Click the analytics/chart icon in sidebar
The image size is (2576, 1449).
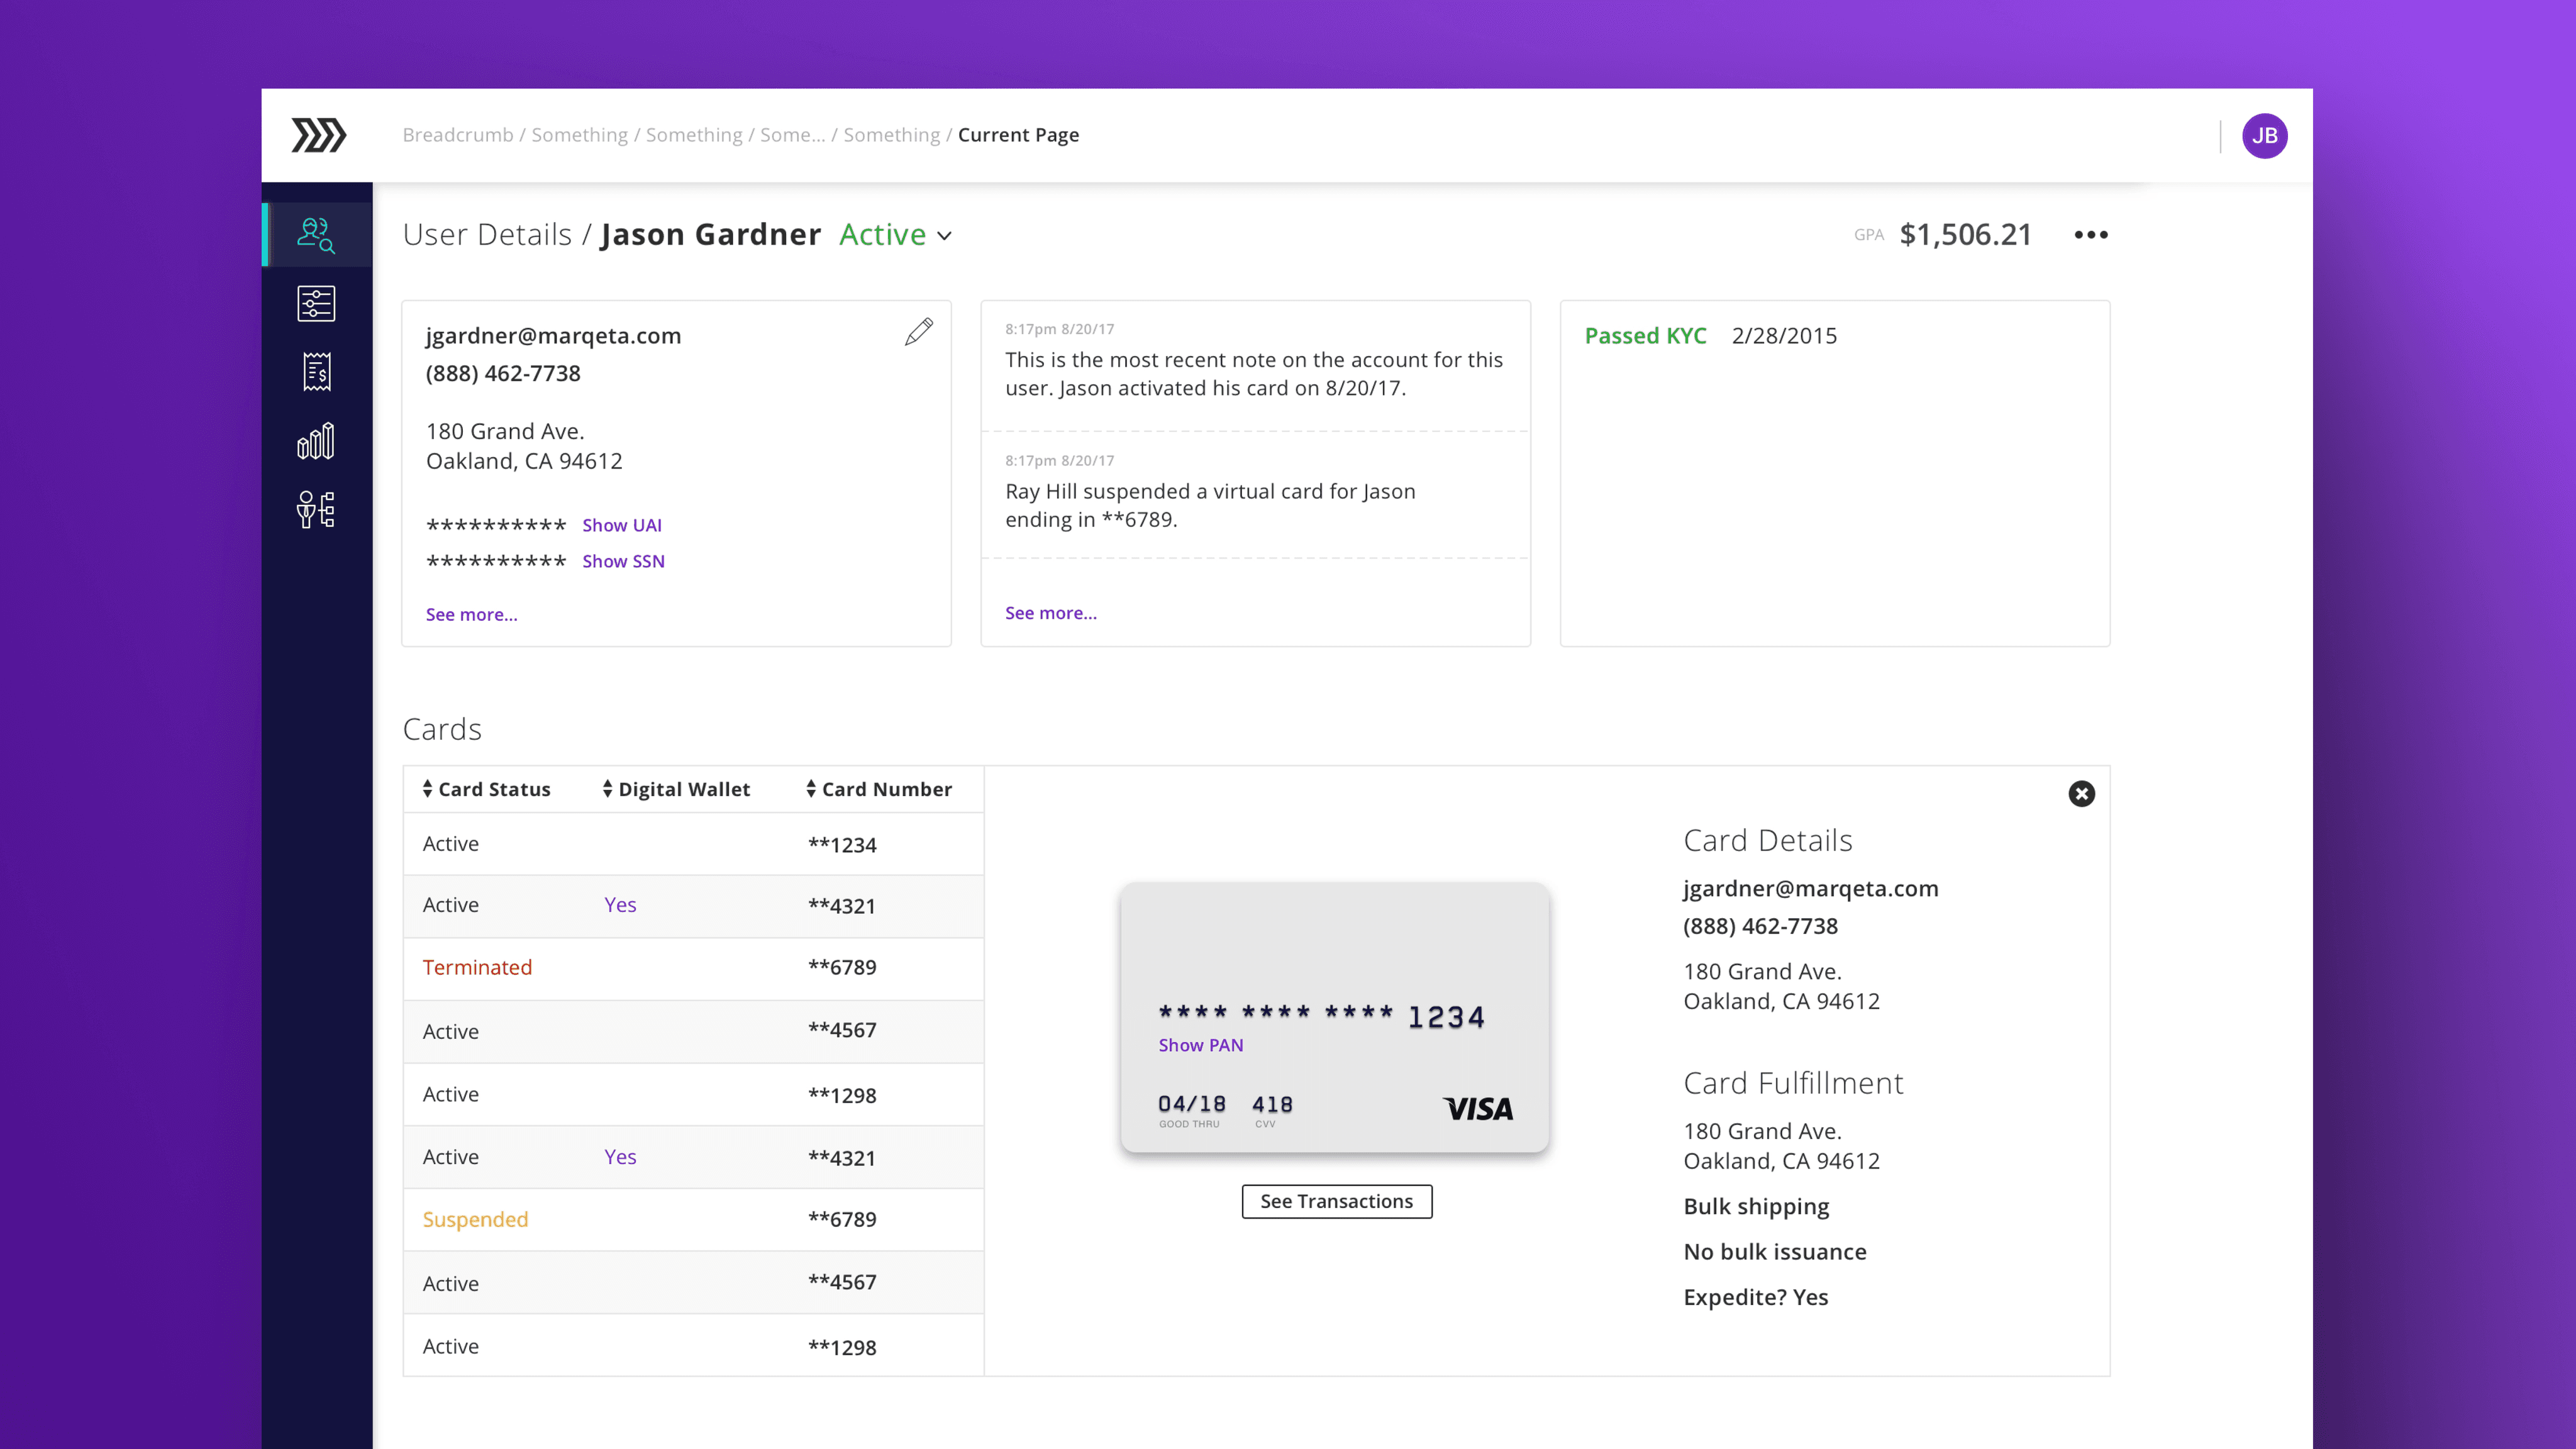click(x=317, y=440)
